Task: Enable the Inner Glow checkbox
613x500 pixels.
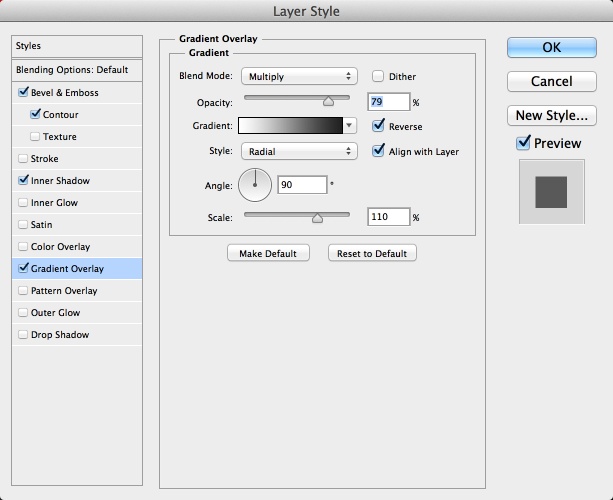Action: [23, 203]
